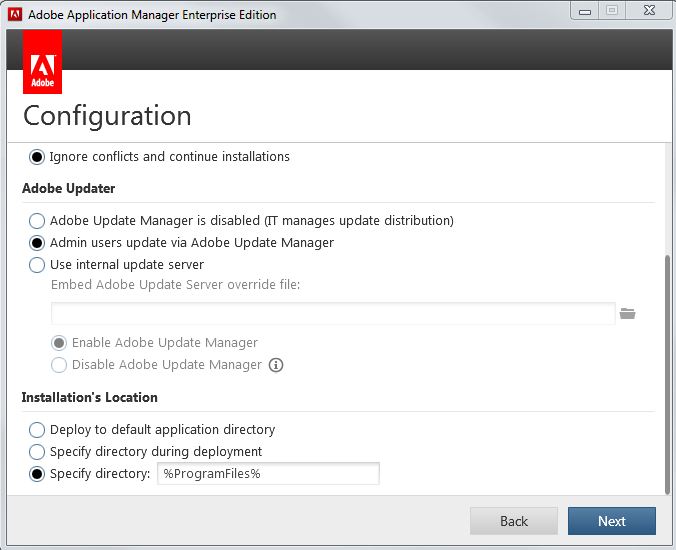Click the %ProgramFiles% directory text field
The height and width of the screenshot is (550, 676).
pos(268,474)
